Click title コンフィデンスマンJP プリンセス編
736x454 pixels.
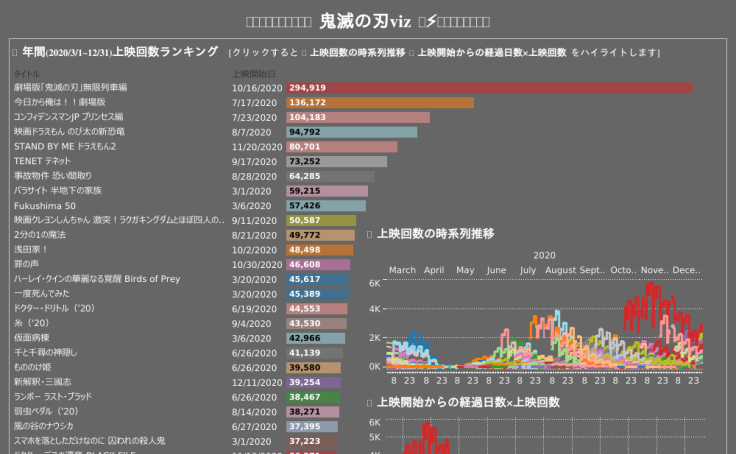tap(69, 117)
